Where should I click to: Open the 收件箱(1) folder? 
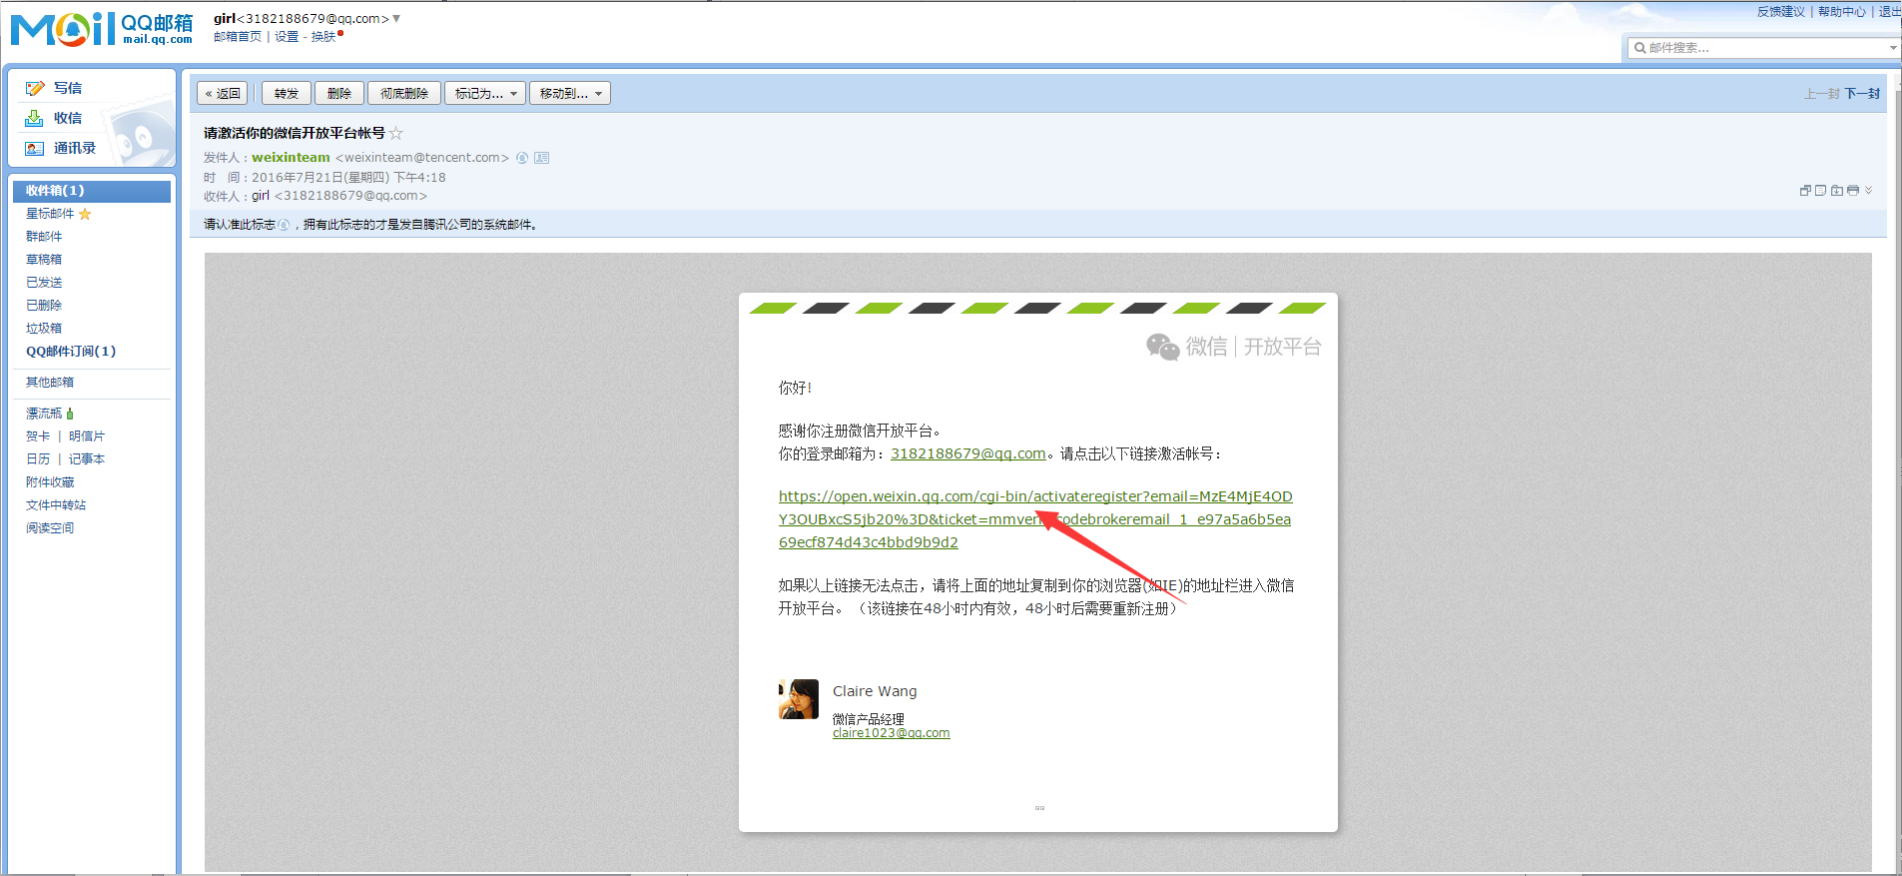[55, 190]
